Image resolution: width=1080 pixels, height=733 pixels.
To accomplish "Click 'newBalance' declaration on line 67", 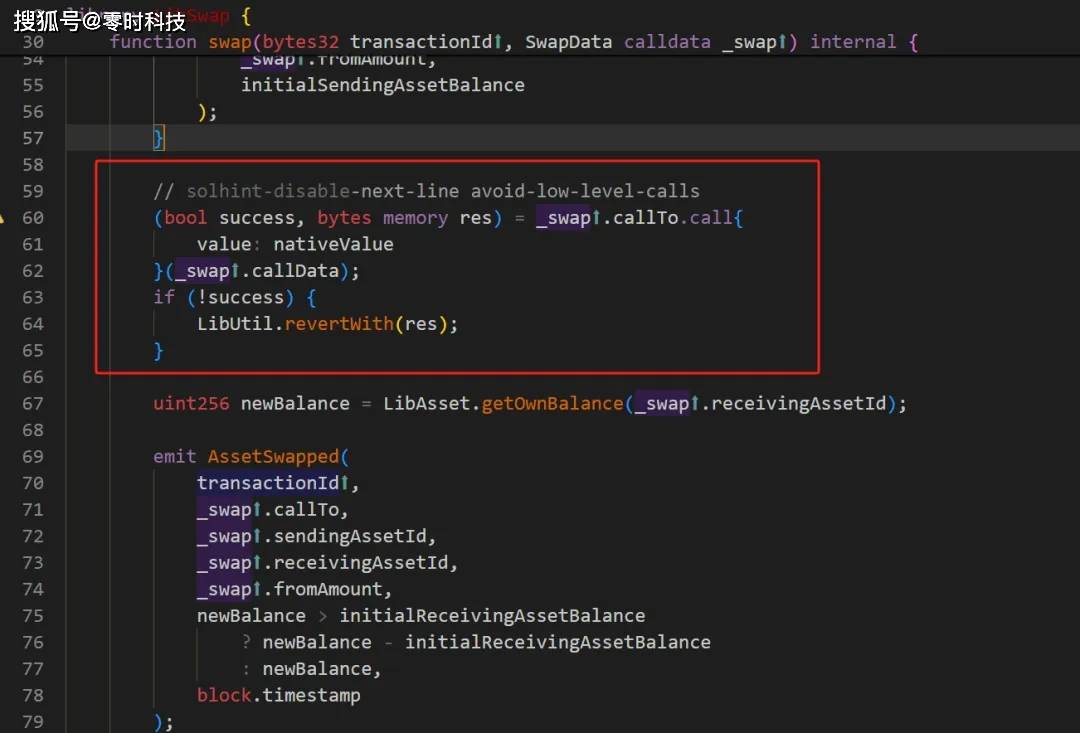I will [x=295, y=403].
